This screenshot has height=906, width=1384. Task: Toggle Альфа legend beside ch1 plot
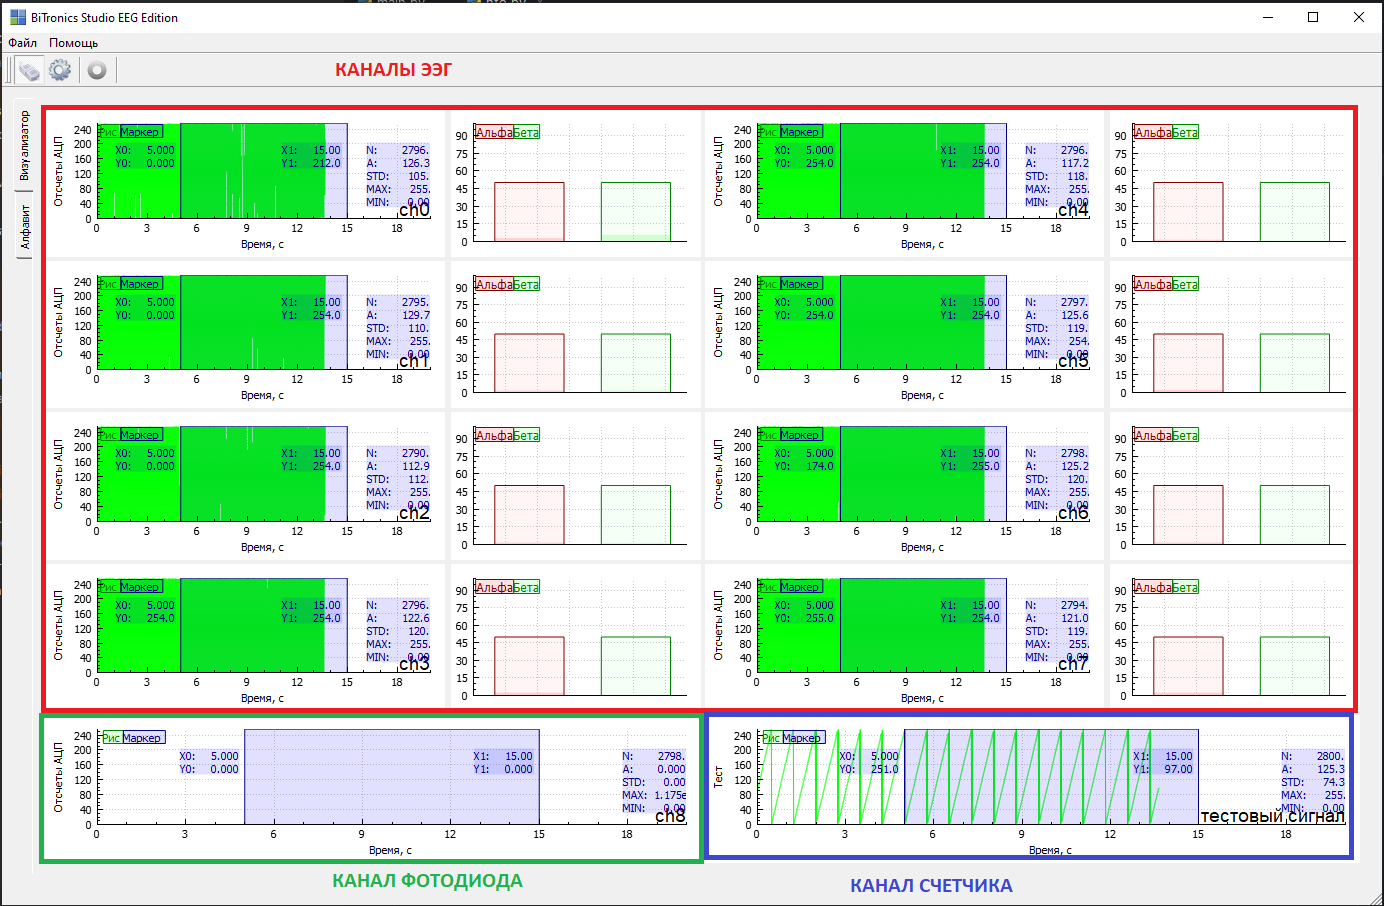coord(493,285)
